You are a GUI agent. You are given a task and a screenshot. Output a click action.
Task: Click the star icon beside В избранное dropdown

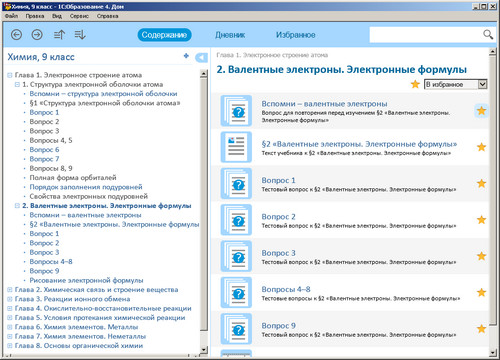415,84
